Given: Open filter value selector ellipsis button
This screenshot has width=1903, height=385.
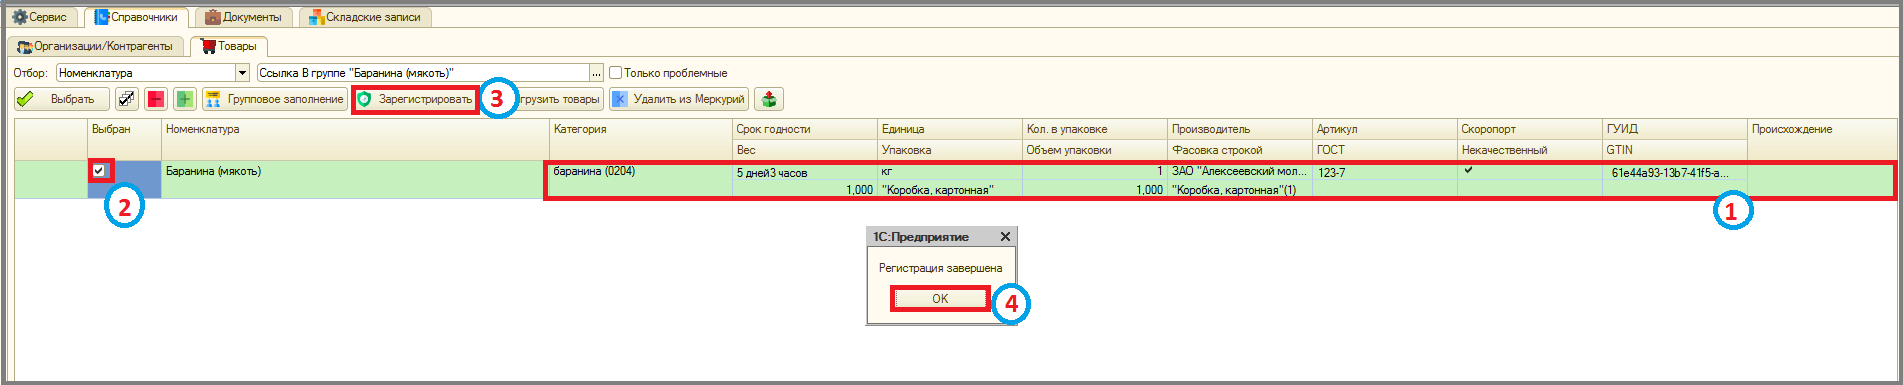Looking at the screenshot, I should click(x=597, y=73).
